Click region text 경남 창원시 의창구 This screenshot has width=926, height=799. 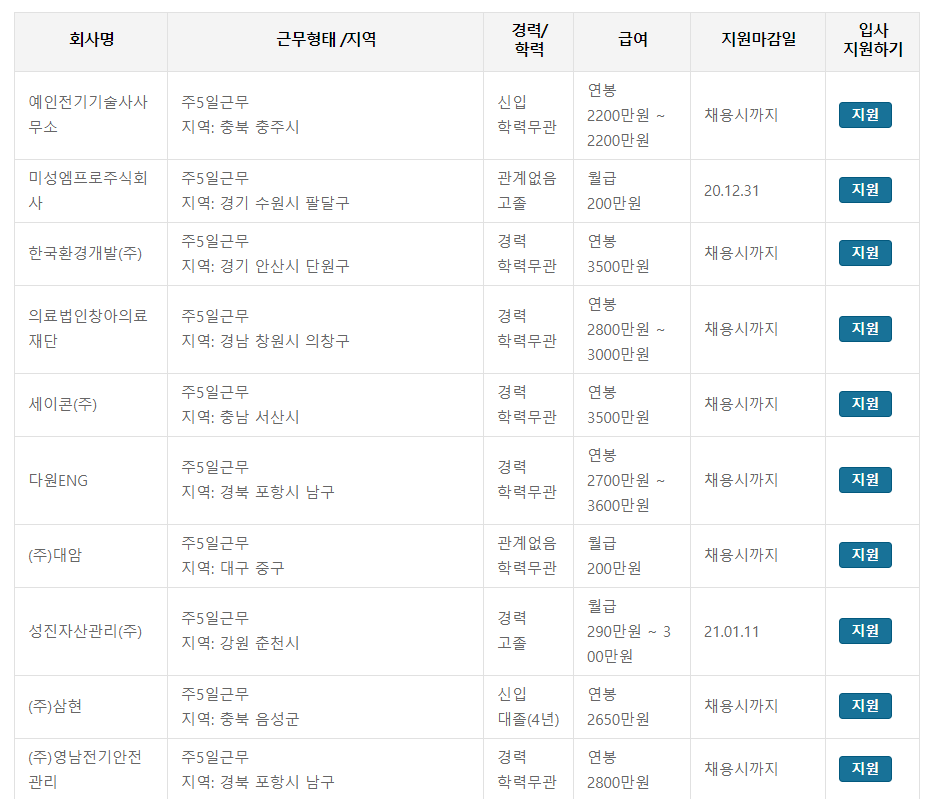click(285, 341)
